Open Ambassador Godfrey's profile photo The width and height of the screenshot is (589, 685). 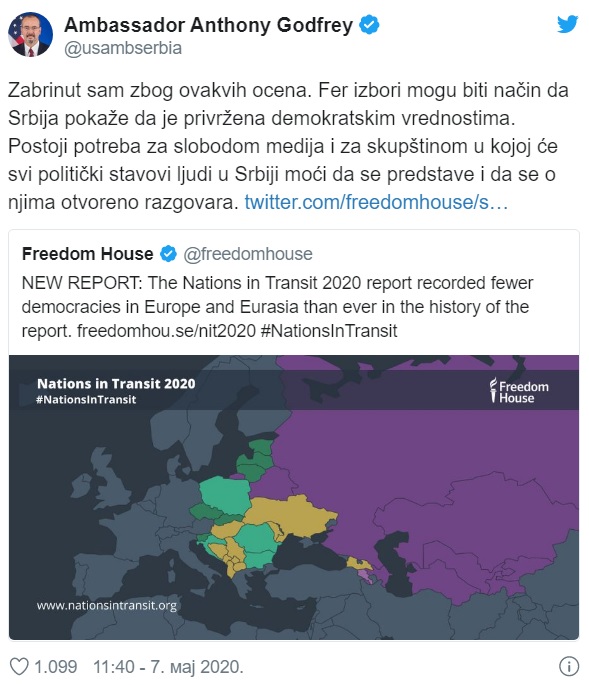tap(30, 35)
